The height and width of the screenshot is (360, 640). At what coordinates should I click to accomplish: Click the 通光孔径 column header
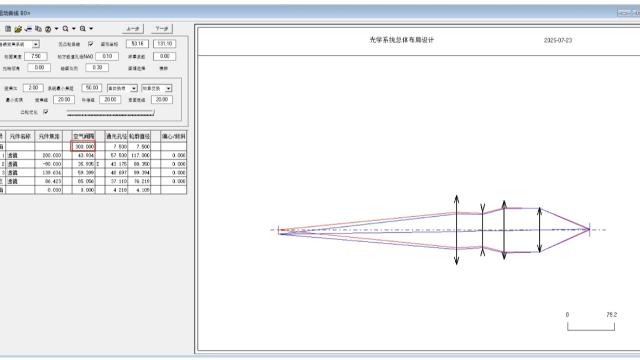(x=116, y=136)
